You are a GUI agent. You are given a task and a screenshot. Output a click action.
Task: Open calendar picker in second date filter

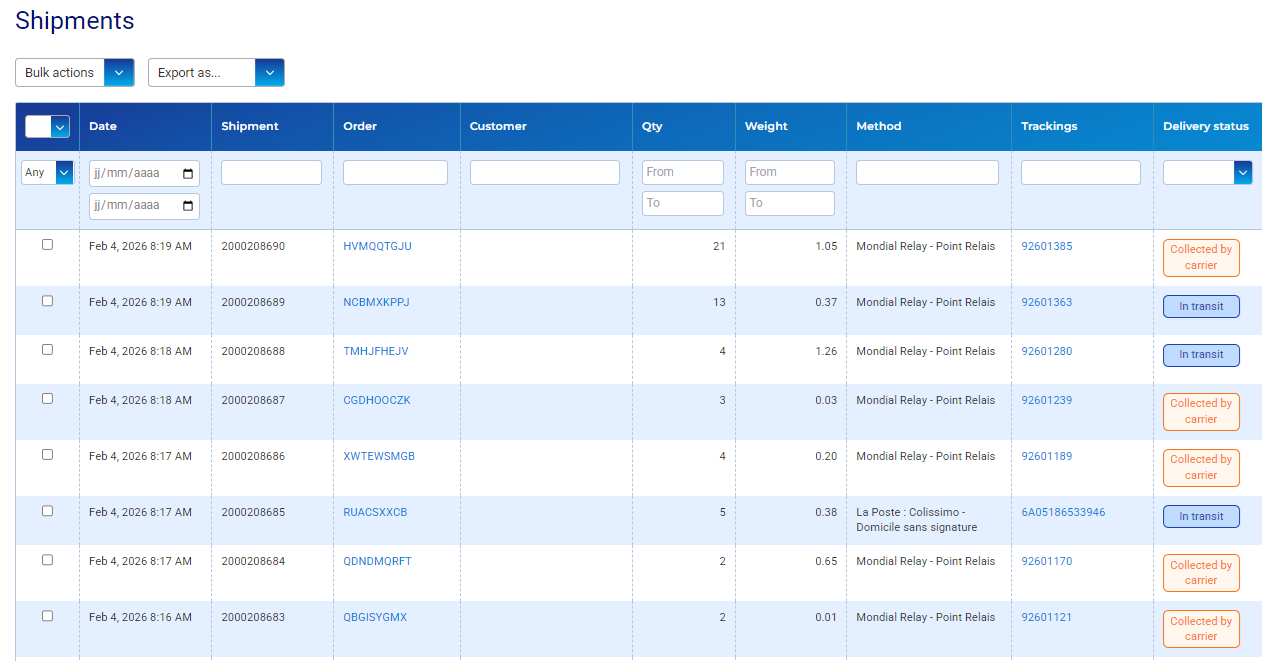point(188,206)
